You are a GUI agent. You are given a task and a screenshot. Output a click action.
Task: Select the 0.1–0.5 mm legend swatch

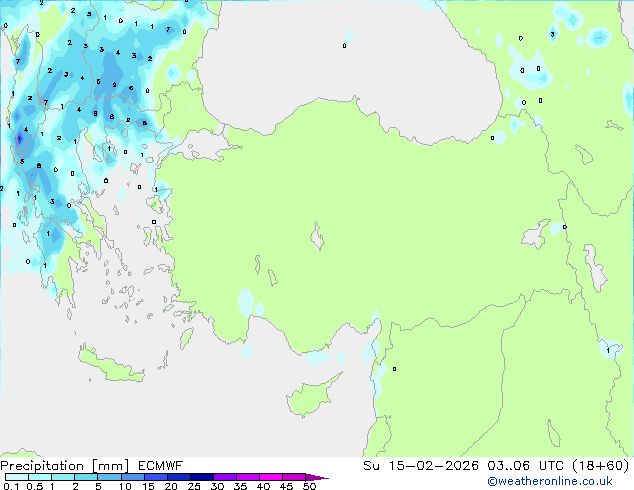(17, 477)
